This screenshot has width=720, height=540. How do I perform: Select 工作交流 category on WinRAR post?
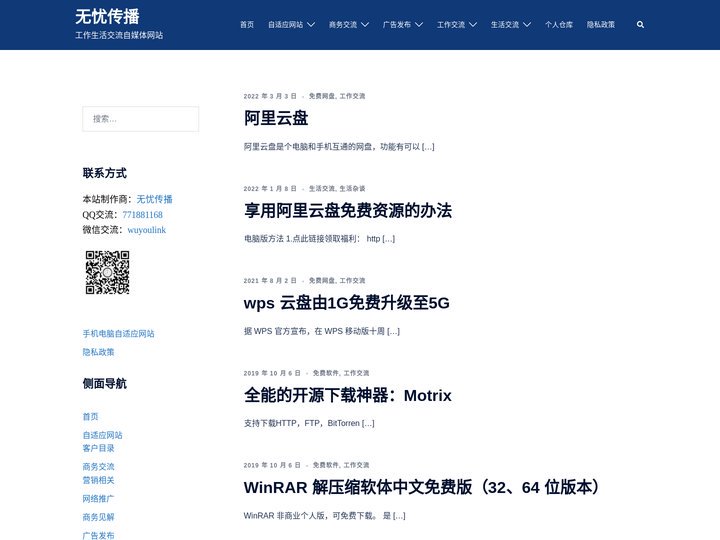coord(357,465)
